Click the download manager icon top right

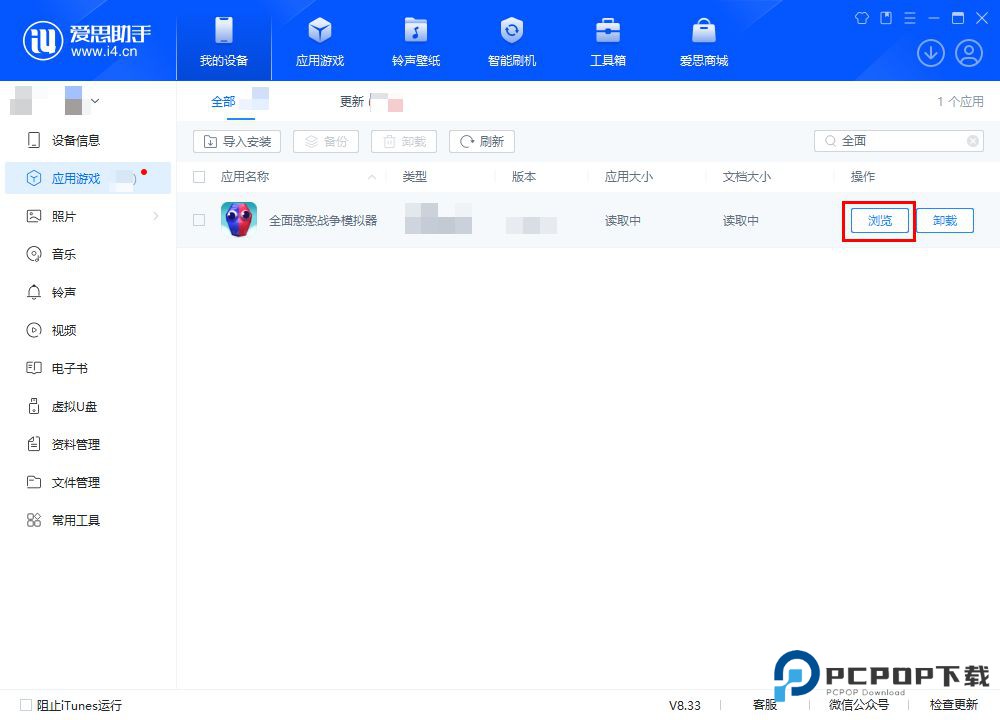tap(930, 53)
